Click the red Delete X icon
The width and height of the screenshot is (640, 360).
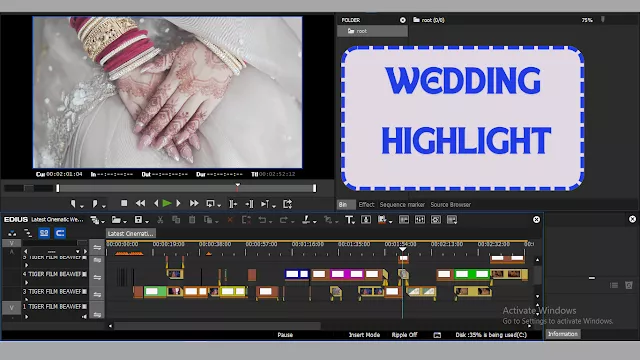coord(230,220)
